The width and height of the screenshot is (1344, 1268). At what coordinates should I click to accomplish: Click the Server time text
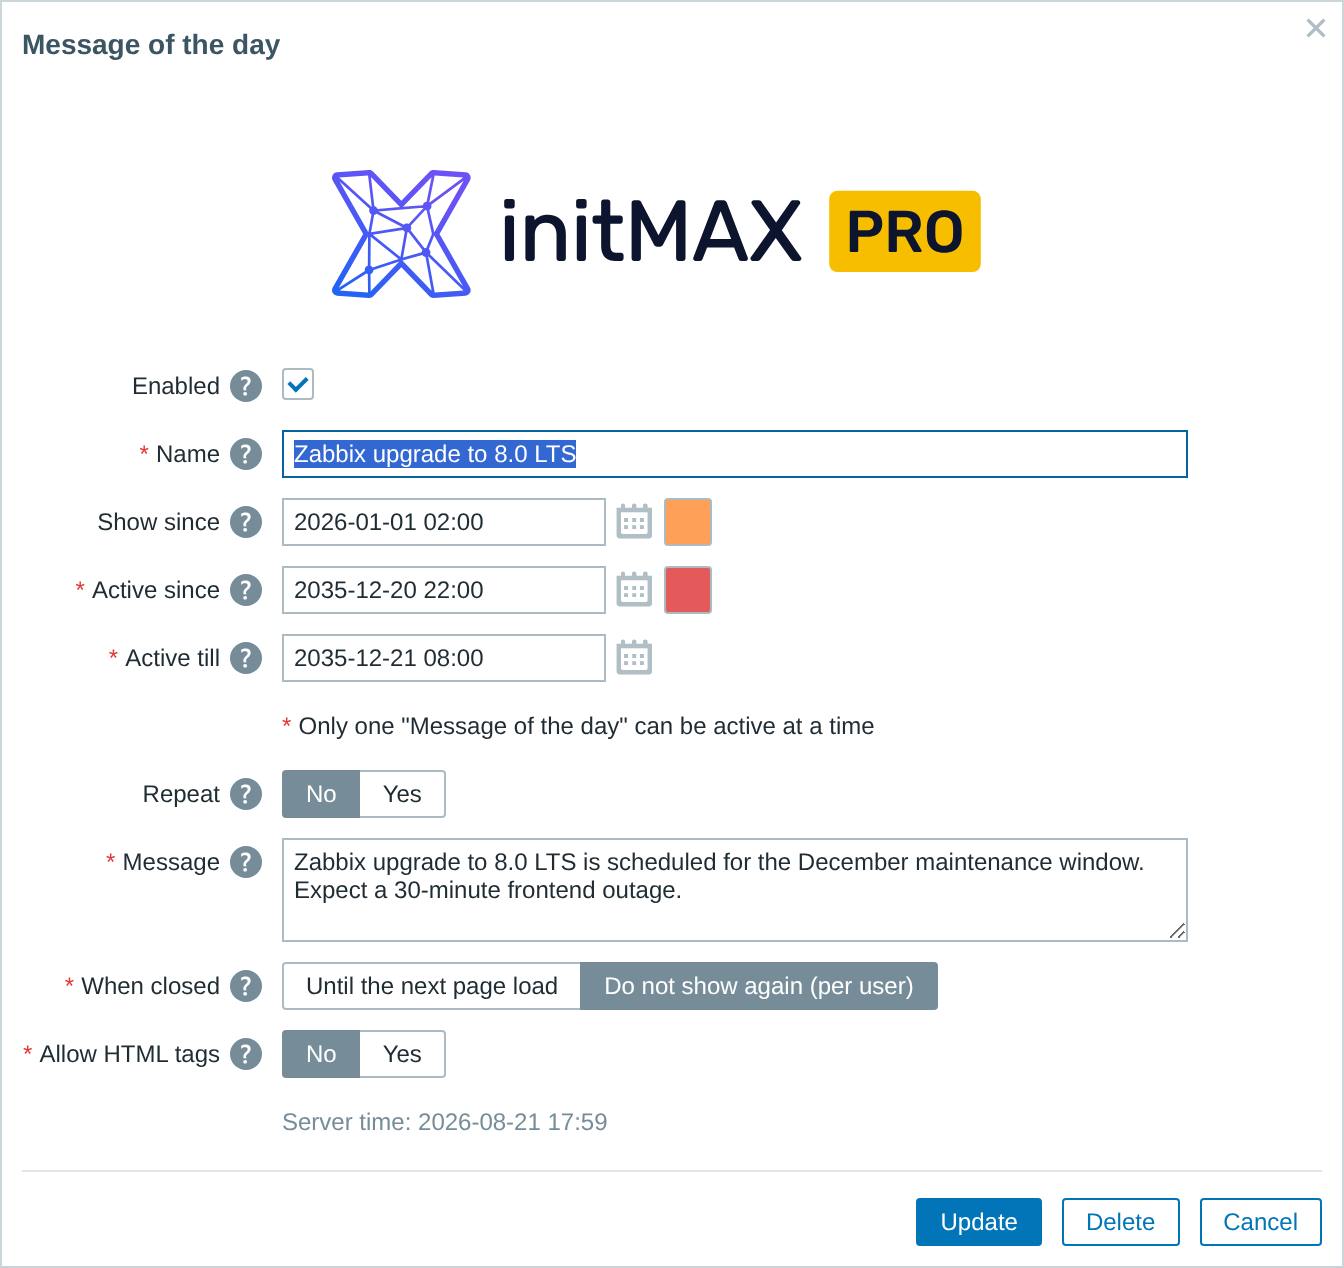point(445,1122)
